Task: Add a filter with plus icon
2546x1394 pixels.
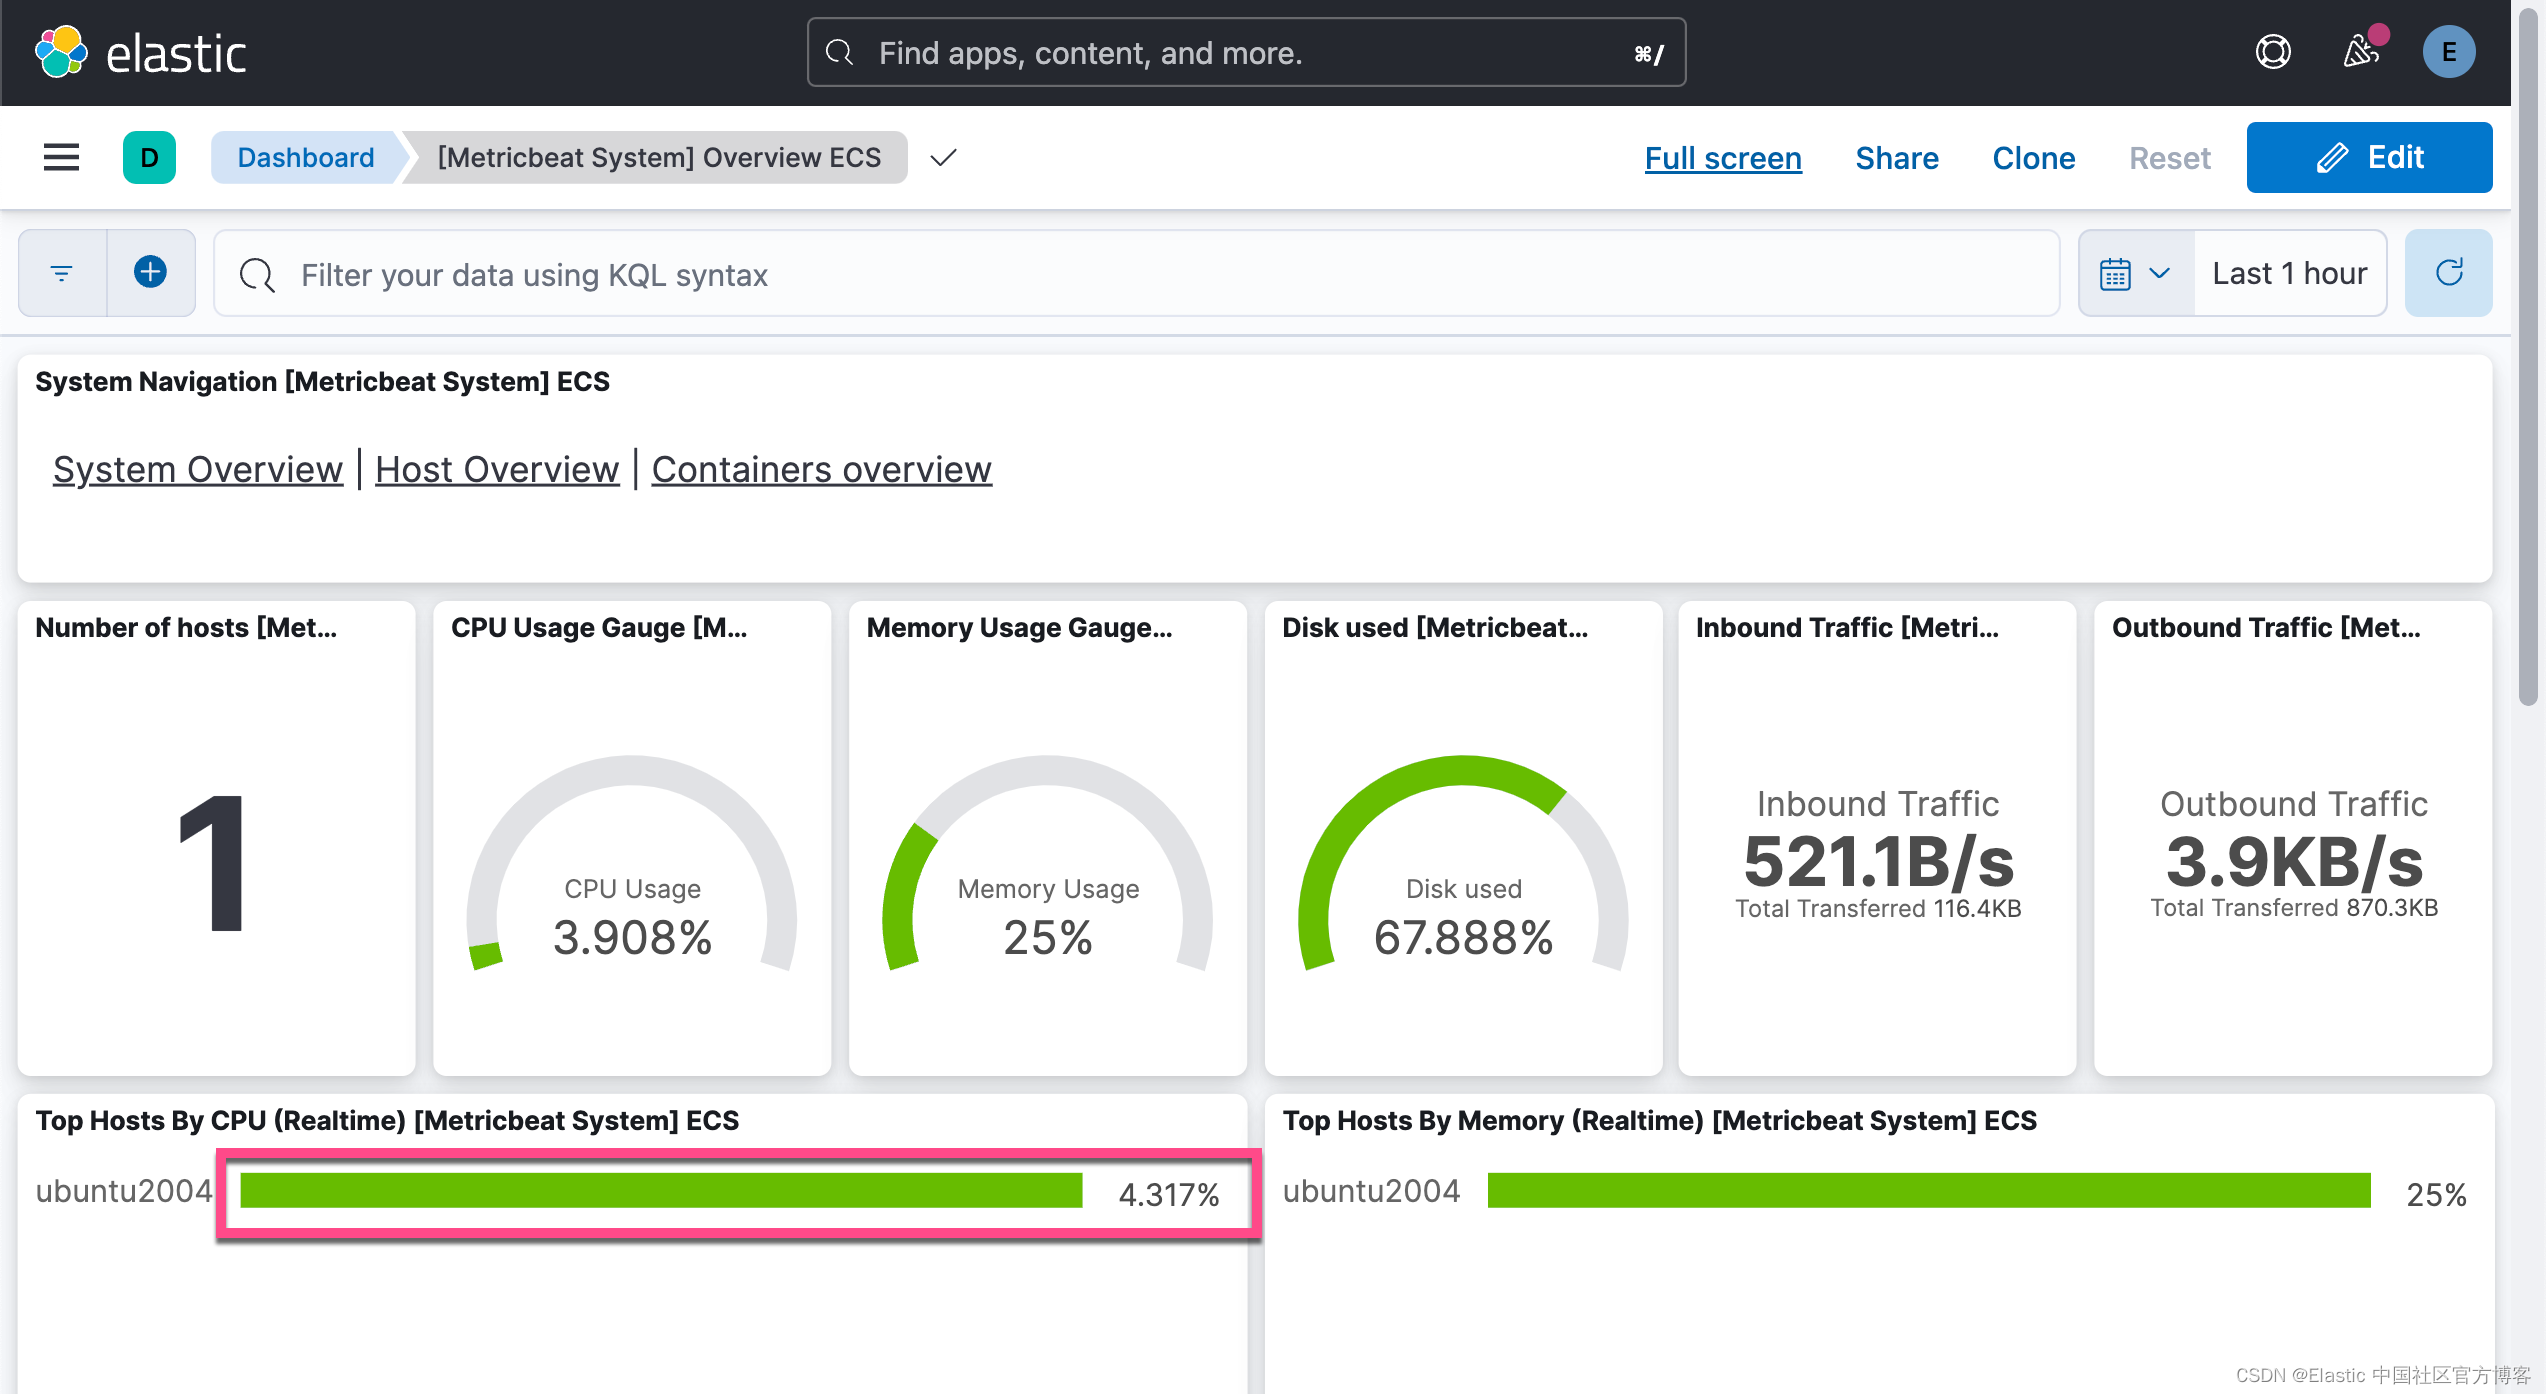Action: (x=150, y=273)
